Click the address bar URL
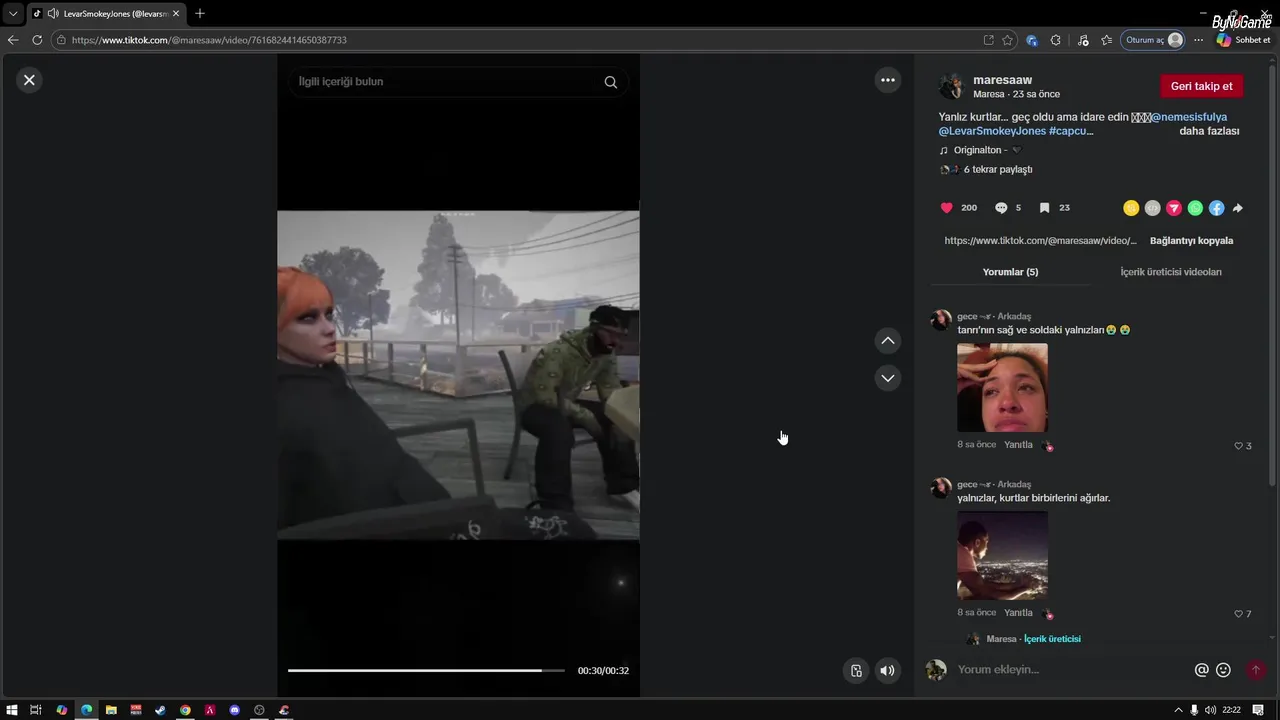1280x720 pixels. (209, 40)
